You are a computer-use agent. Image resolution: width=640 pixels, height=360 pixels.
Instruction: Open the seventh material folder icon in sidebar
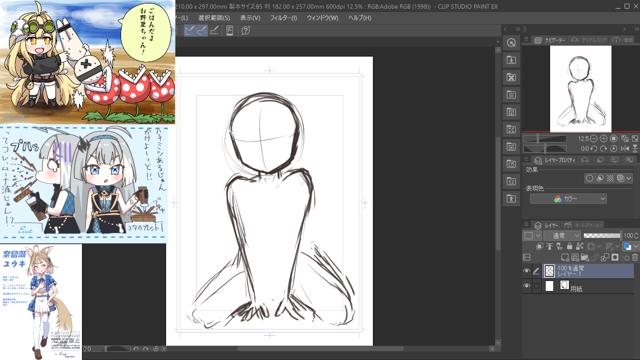pyautogui.click(x=511, y=164)
